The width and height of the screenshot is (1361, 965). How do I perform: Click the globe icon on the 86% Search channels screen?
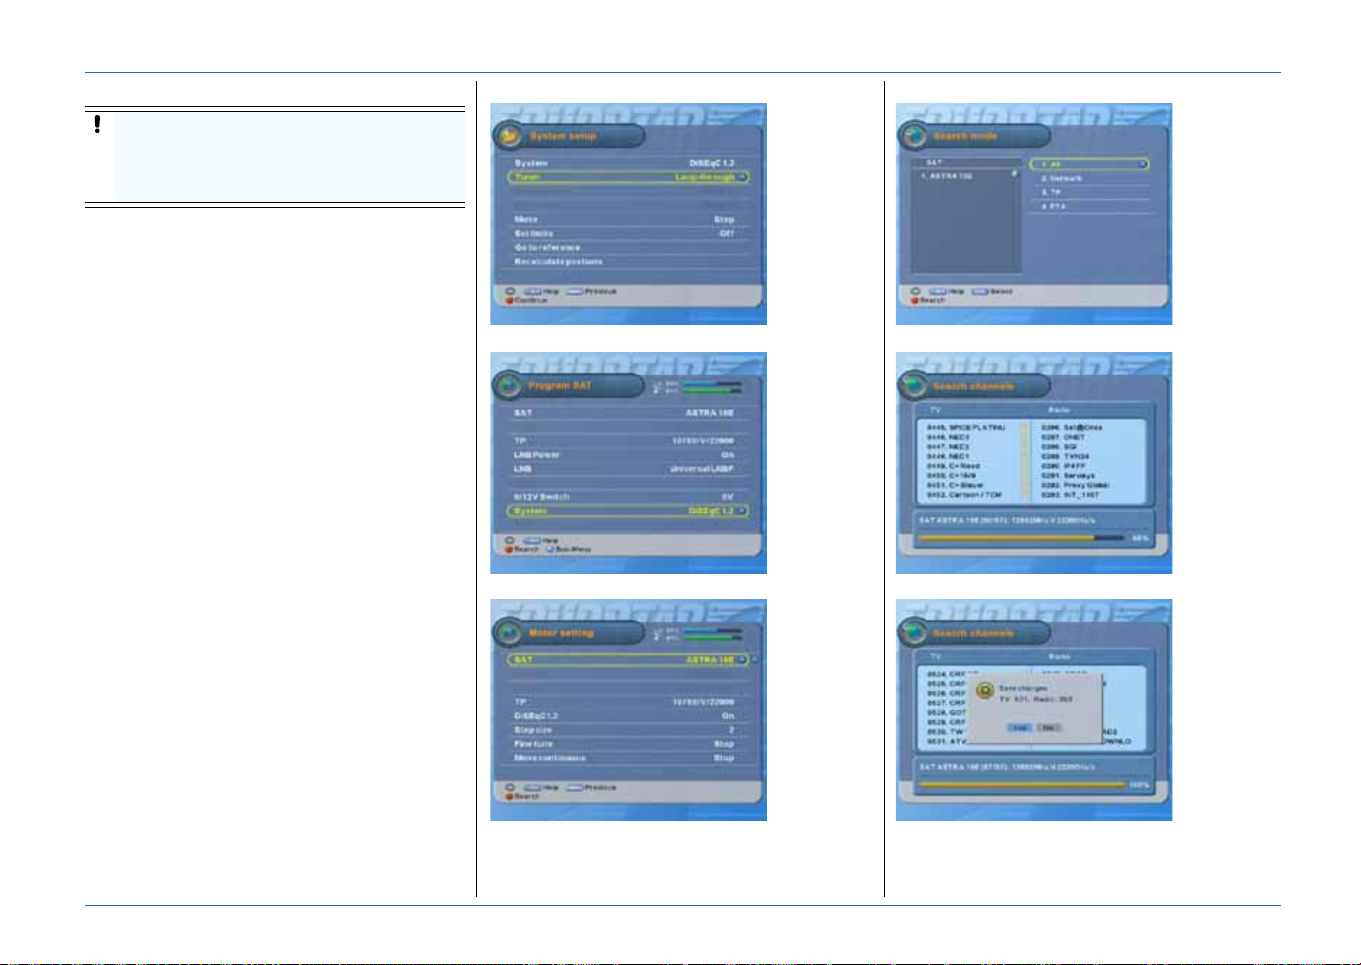914,385
